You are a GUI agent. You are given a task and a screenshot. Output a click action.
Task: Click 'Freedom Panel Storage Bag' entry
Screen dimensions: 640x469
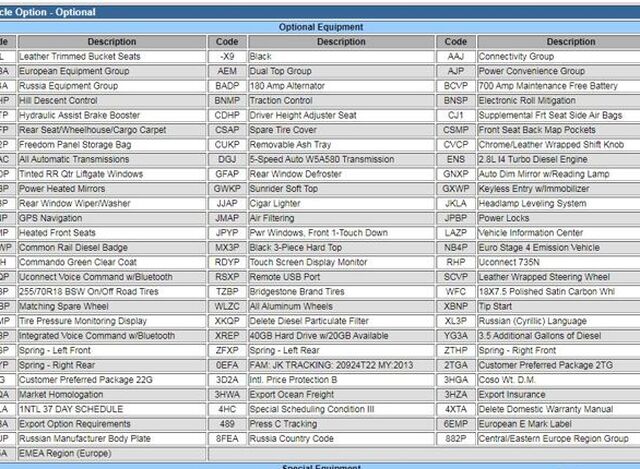[x=112, y=144]
